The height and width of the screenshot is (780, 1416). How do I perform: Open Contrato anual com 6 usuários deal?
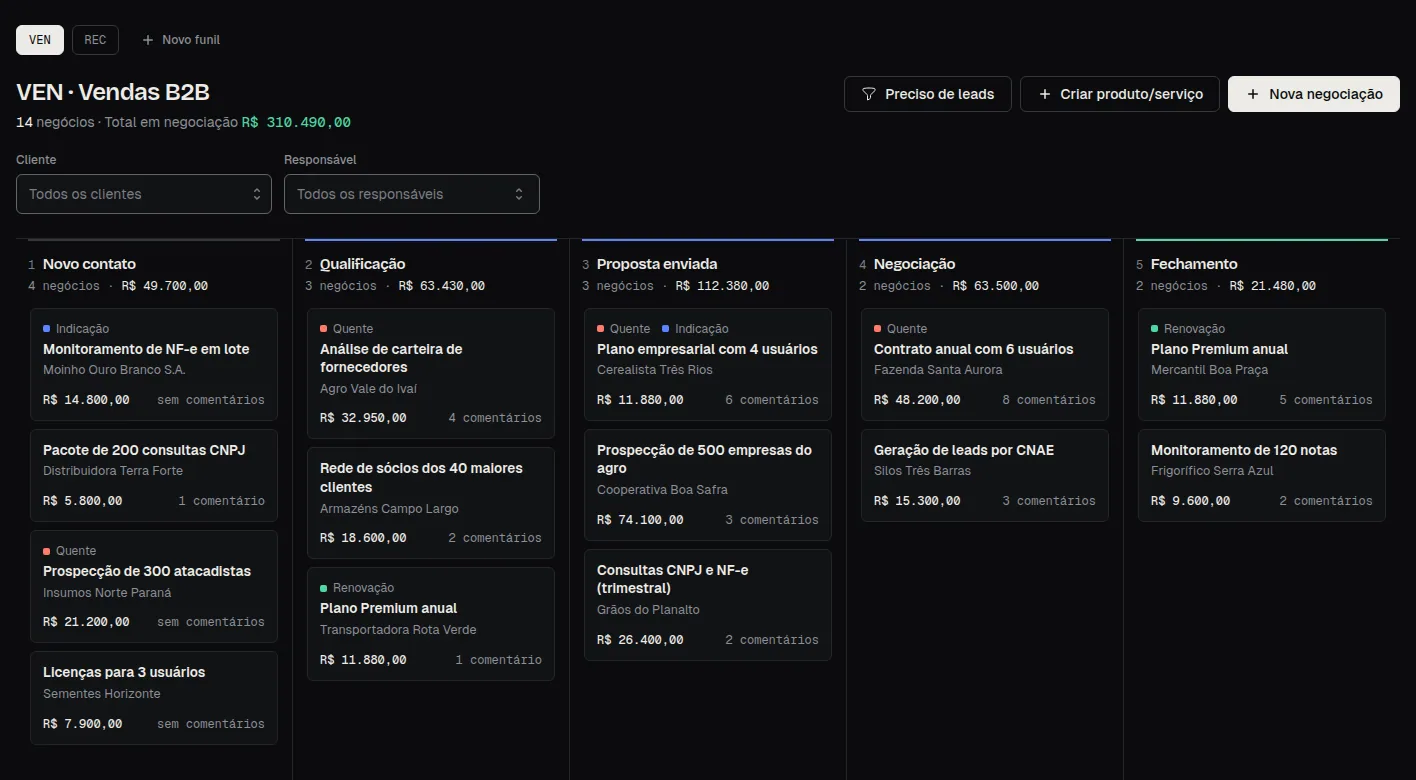click(x=985, y=364)
